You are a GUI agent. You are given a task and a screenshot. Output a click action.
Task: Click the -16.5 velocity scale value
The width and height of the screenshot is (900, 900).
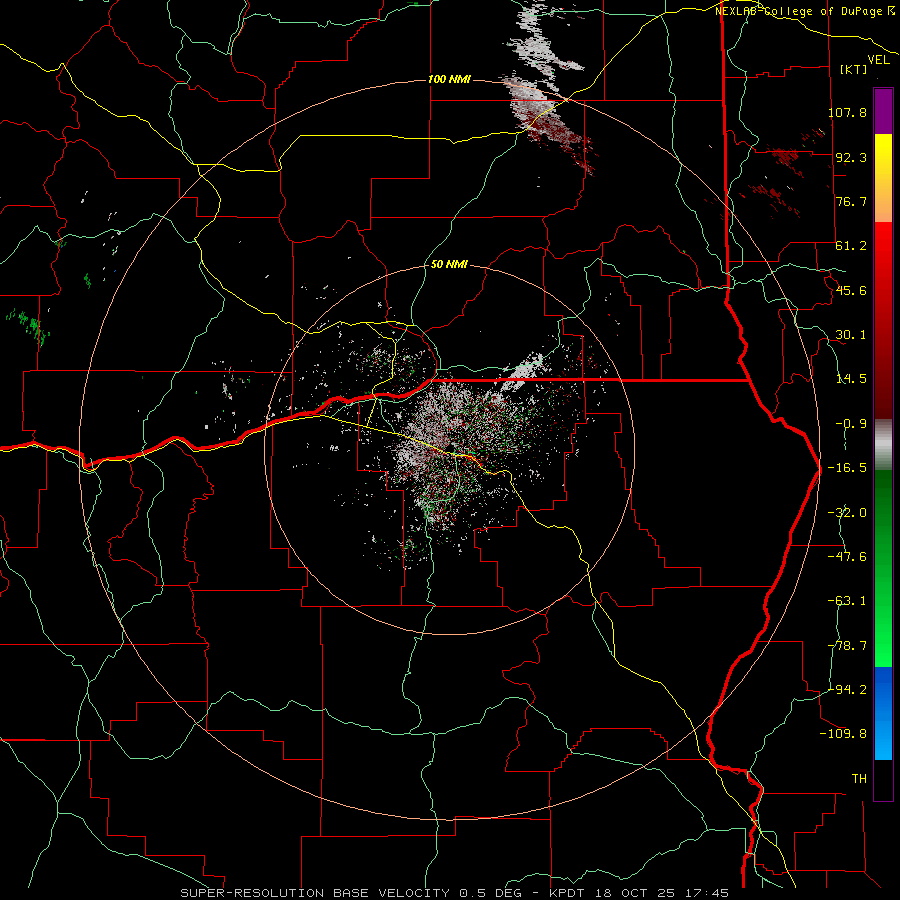[847, 468]
